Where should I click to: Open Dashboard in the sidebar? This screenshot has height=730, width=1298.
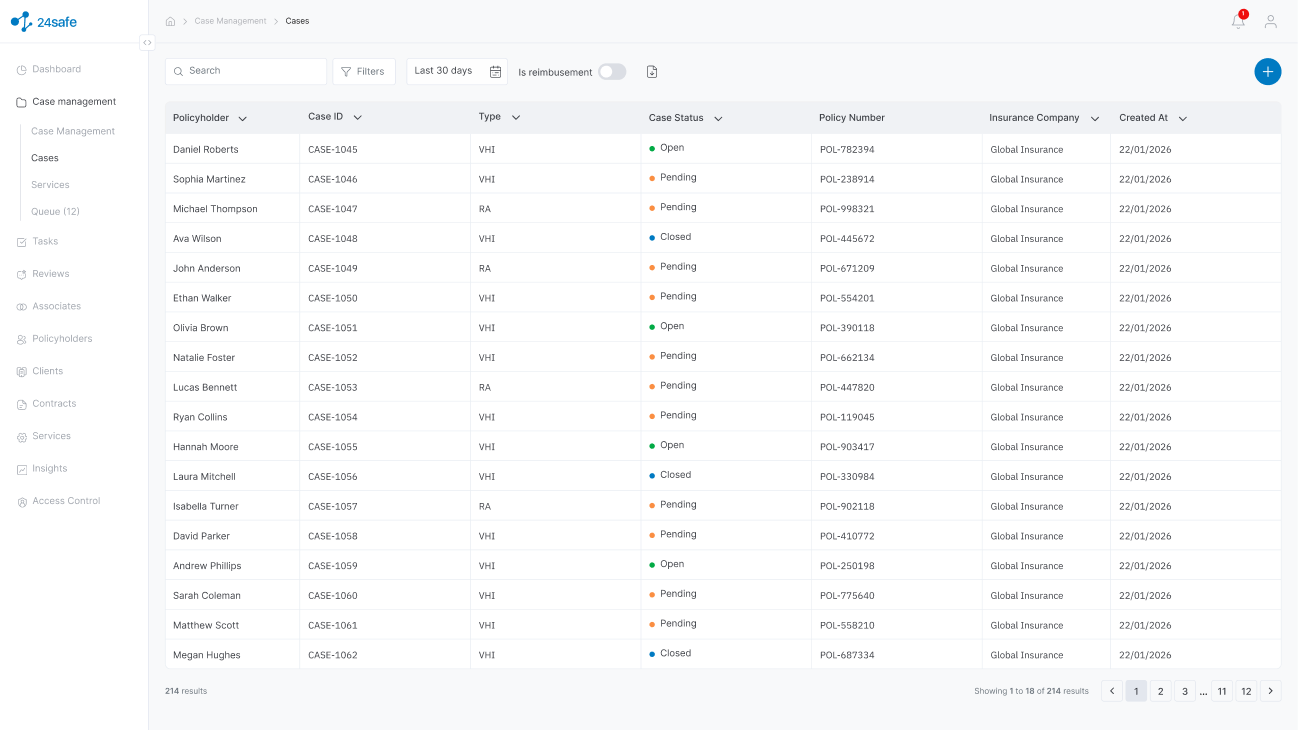57,69
